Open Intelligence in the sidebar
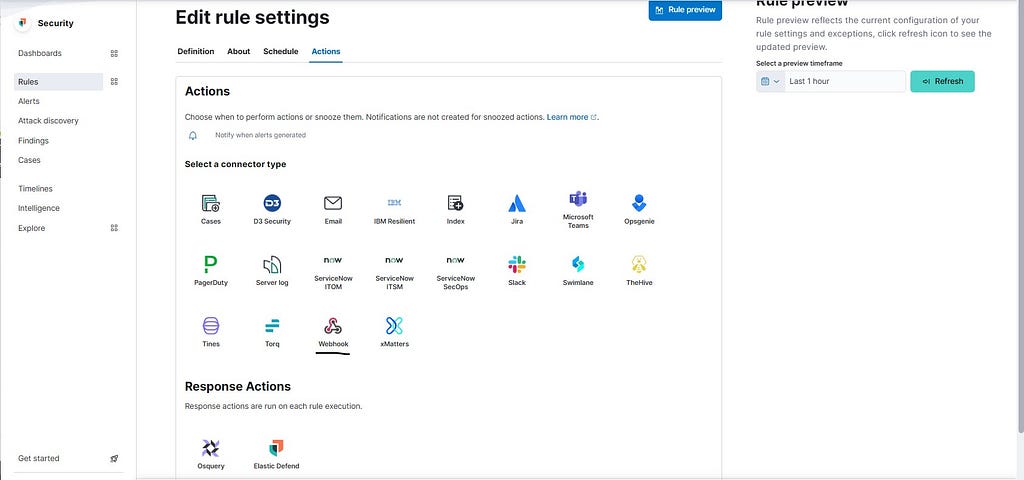The height and width of the screenshot is (480, 1024). click(x=39, y=208)
